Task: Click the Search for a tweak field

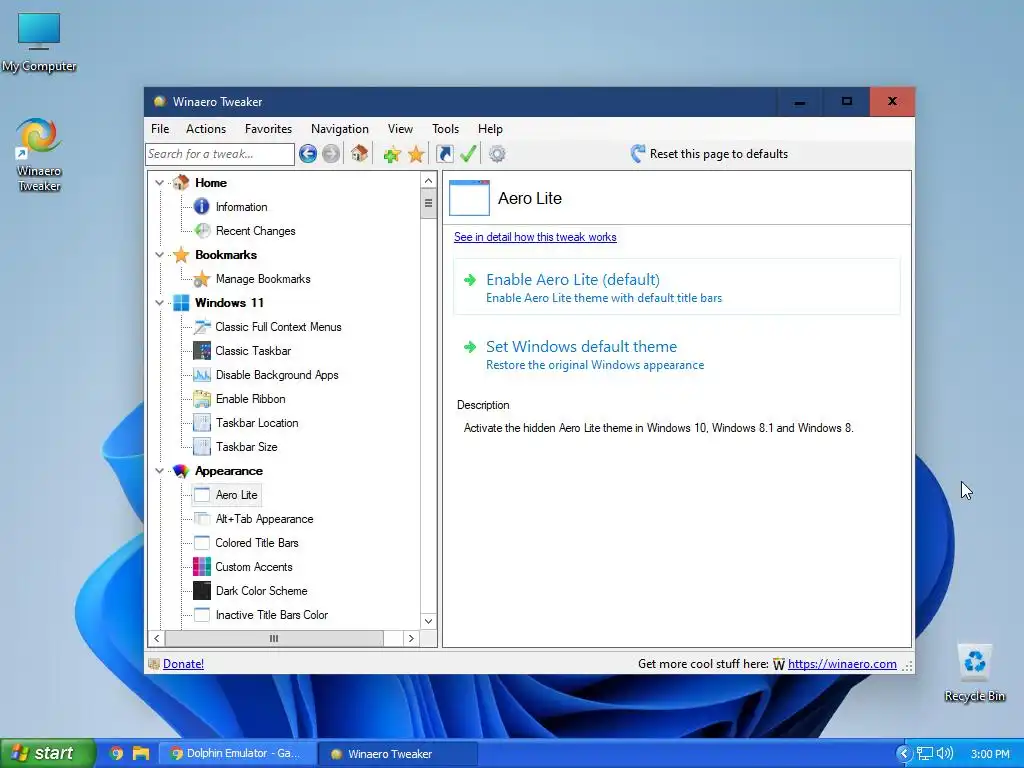Action: pyautogui.click(x=219, y=154)
